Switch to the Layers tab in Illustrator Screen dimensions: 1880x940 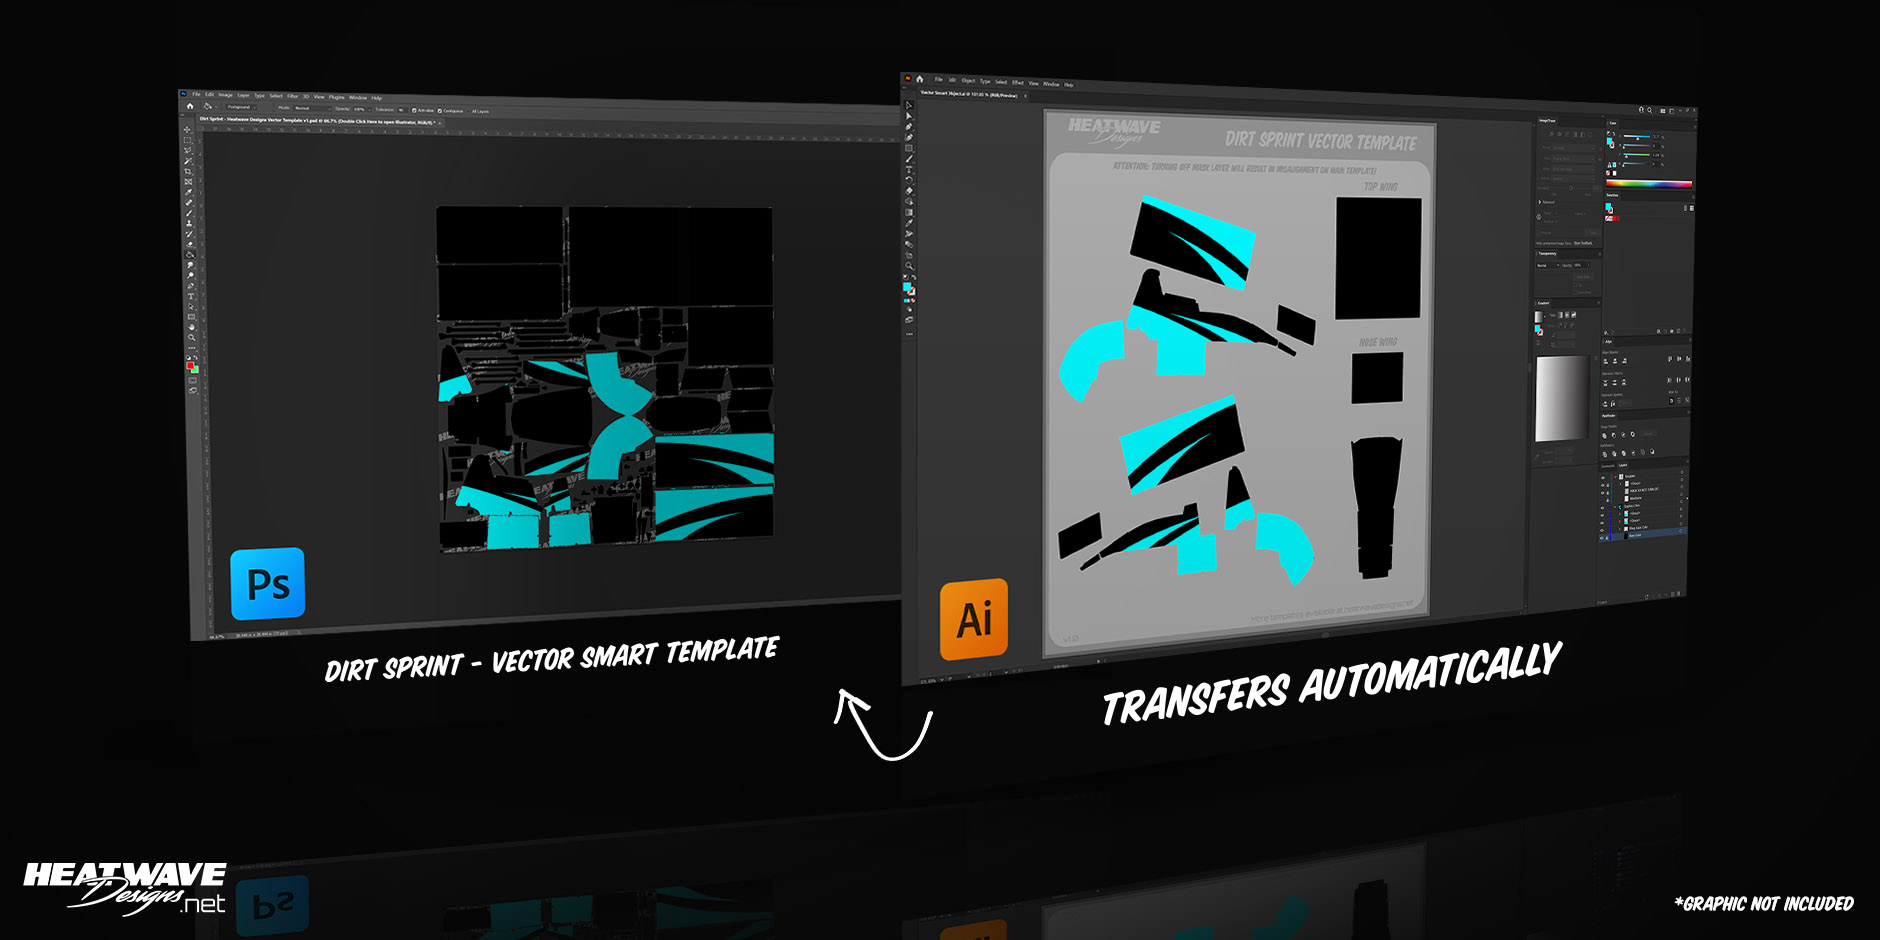(1623, 465)
